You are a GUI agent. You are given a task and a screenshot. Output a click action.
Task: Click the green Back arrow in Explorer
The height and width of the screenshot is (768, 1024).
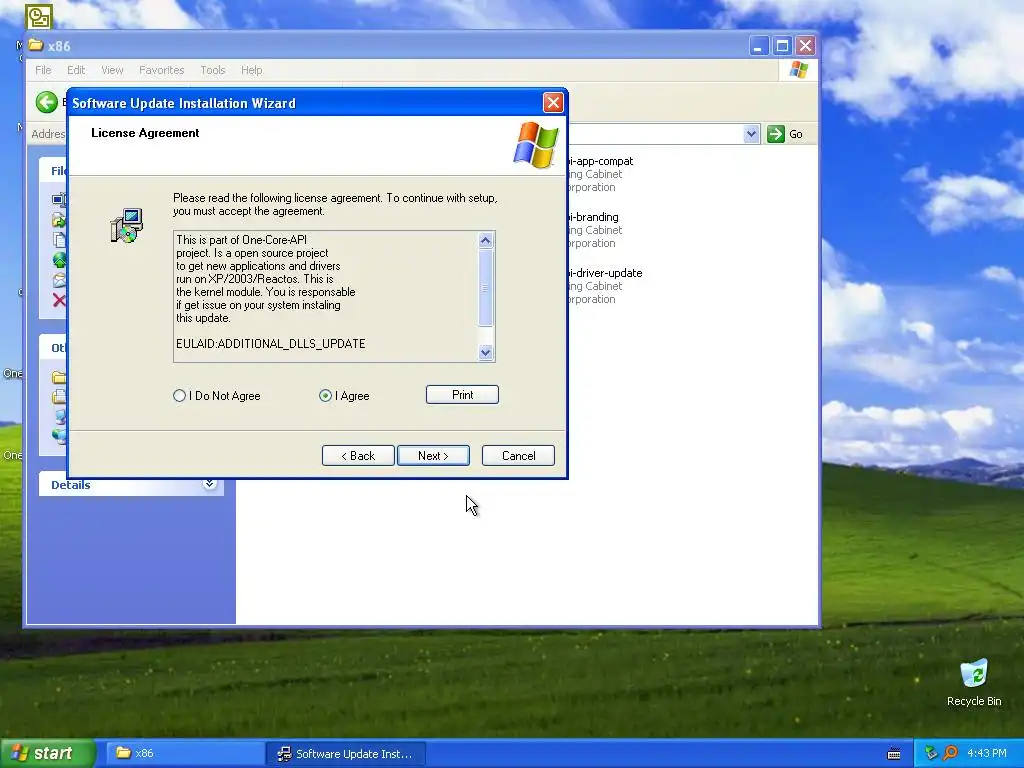click(46, 102)
